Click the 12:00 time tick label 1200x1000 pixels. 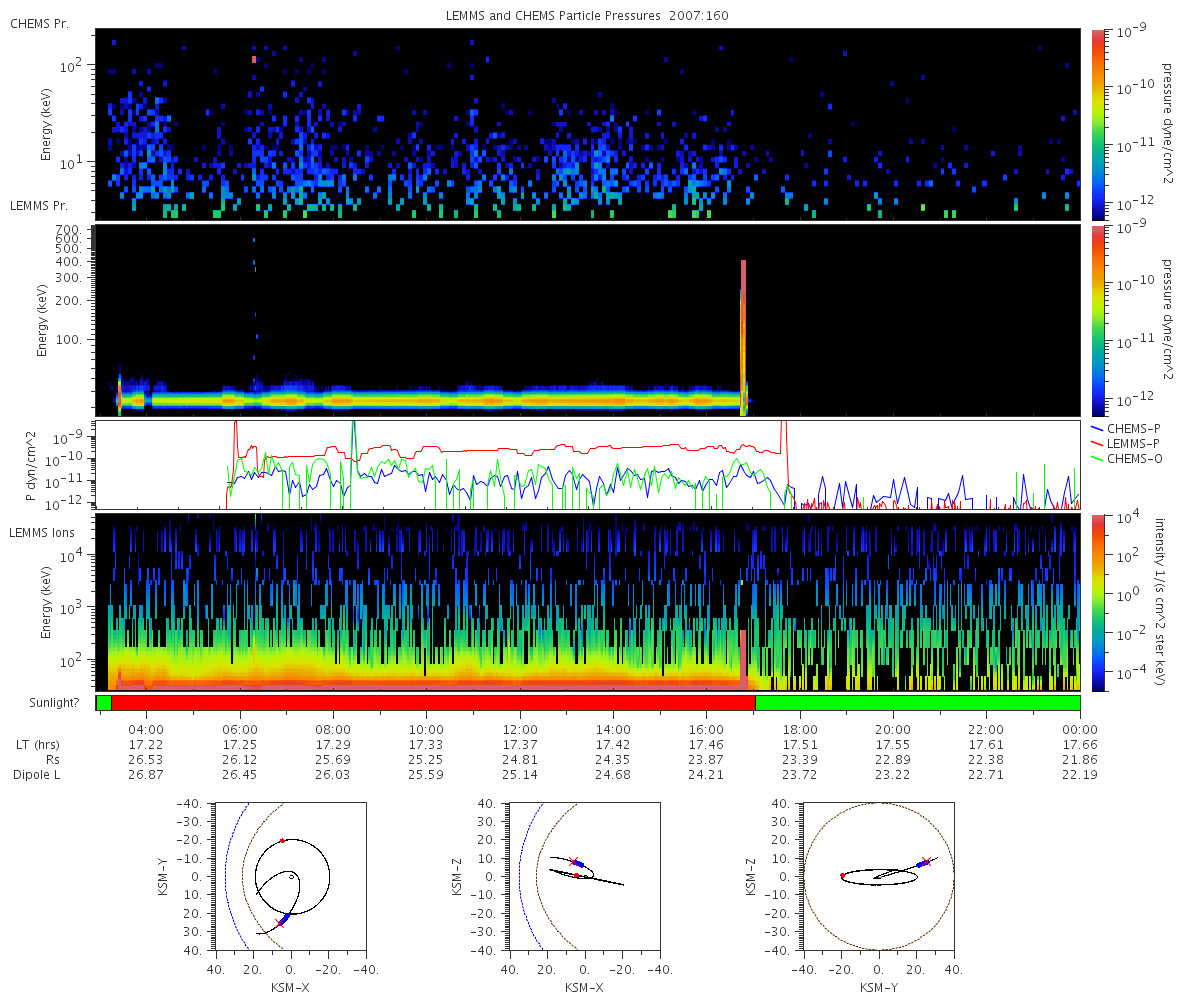point(520,729)
